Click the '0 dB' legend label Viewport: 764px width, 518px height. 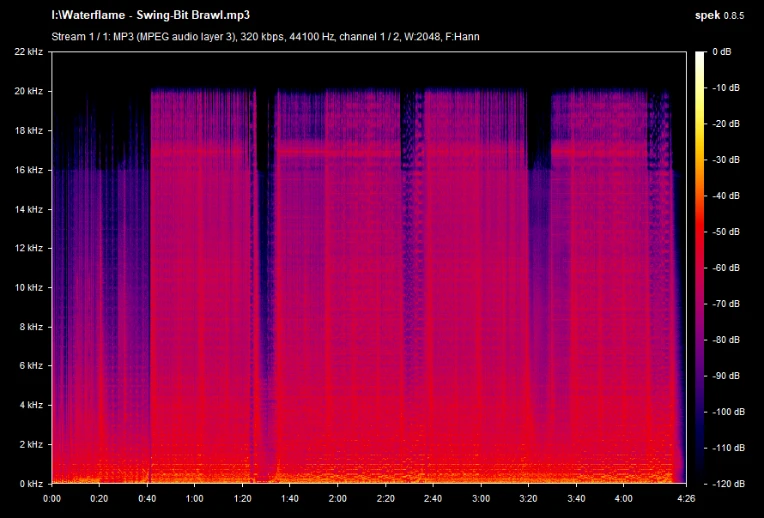[x=722, y=52]
